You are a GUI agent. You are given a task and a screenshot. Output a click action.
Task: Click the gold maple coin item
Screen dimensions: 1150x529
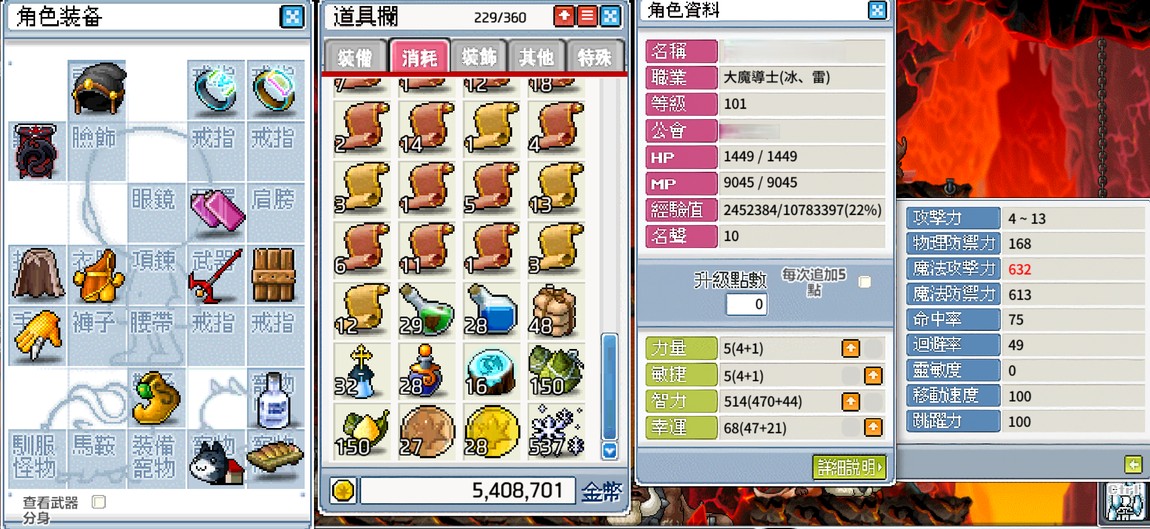tap(493, 430)
